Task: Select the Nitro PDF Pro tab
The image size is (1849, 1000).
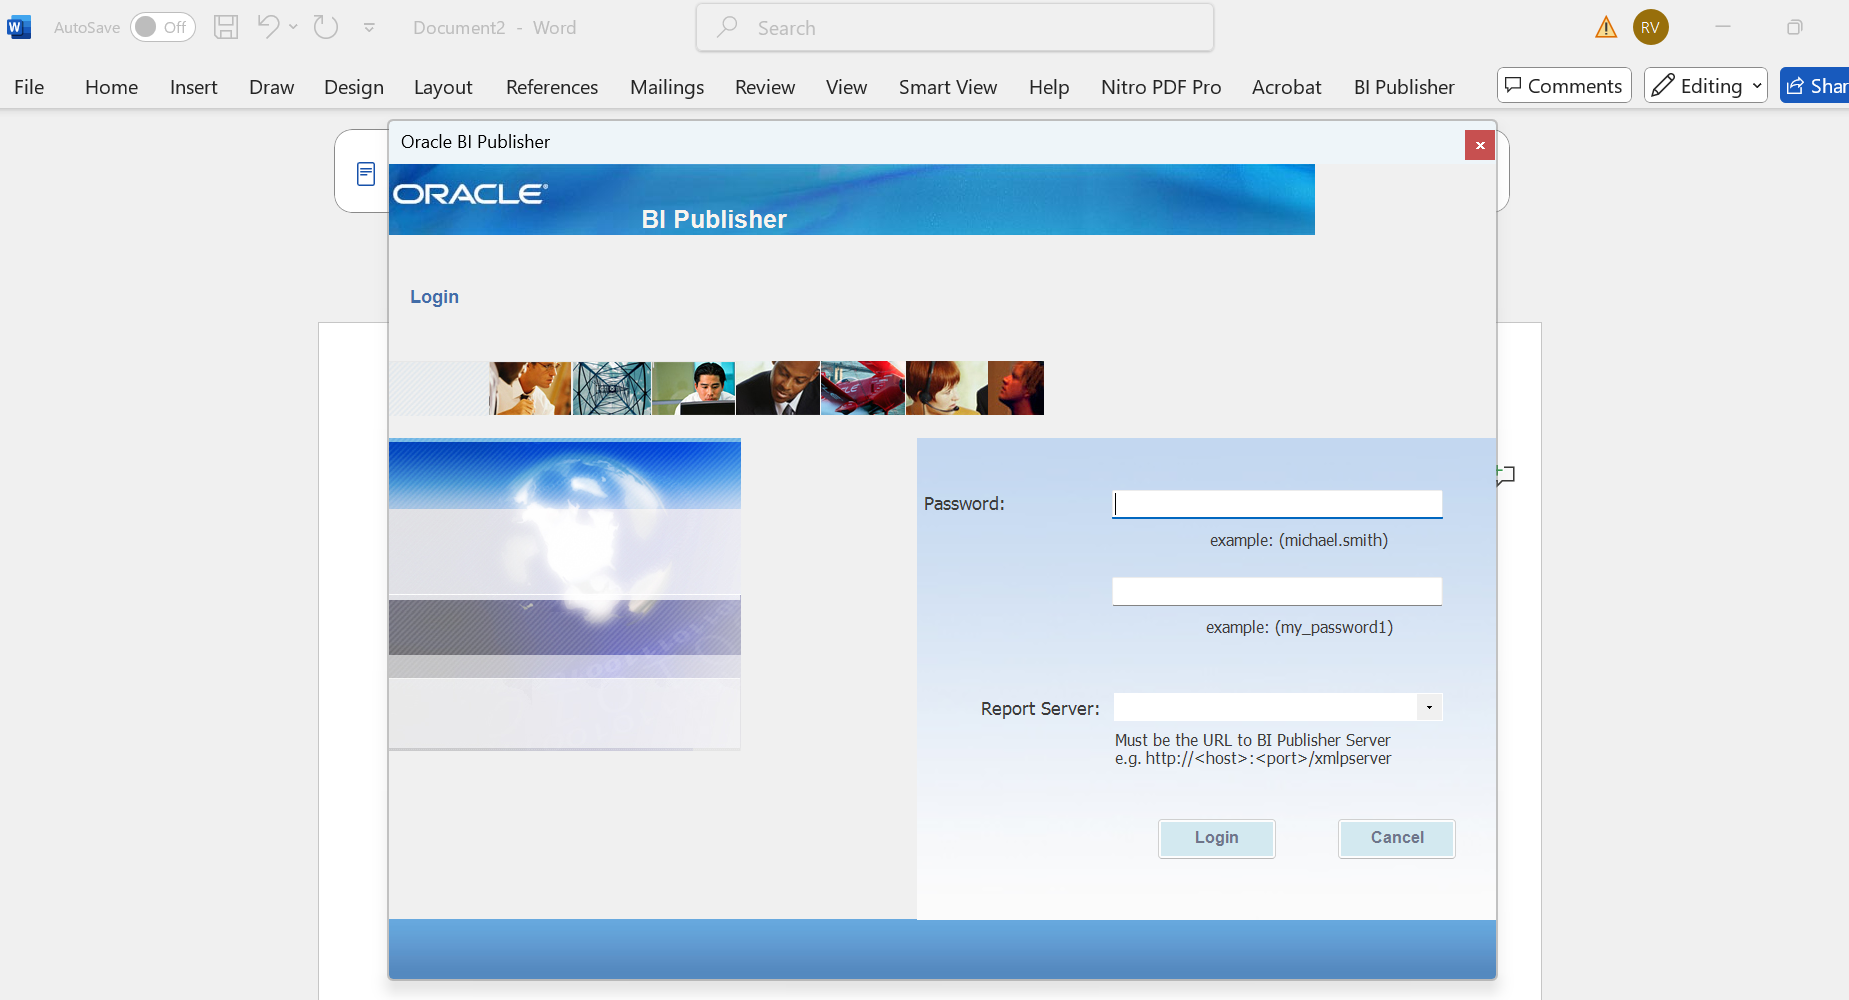Action: point(1161,87)
